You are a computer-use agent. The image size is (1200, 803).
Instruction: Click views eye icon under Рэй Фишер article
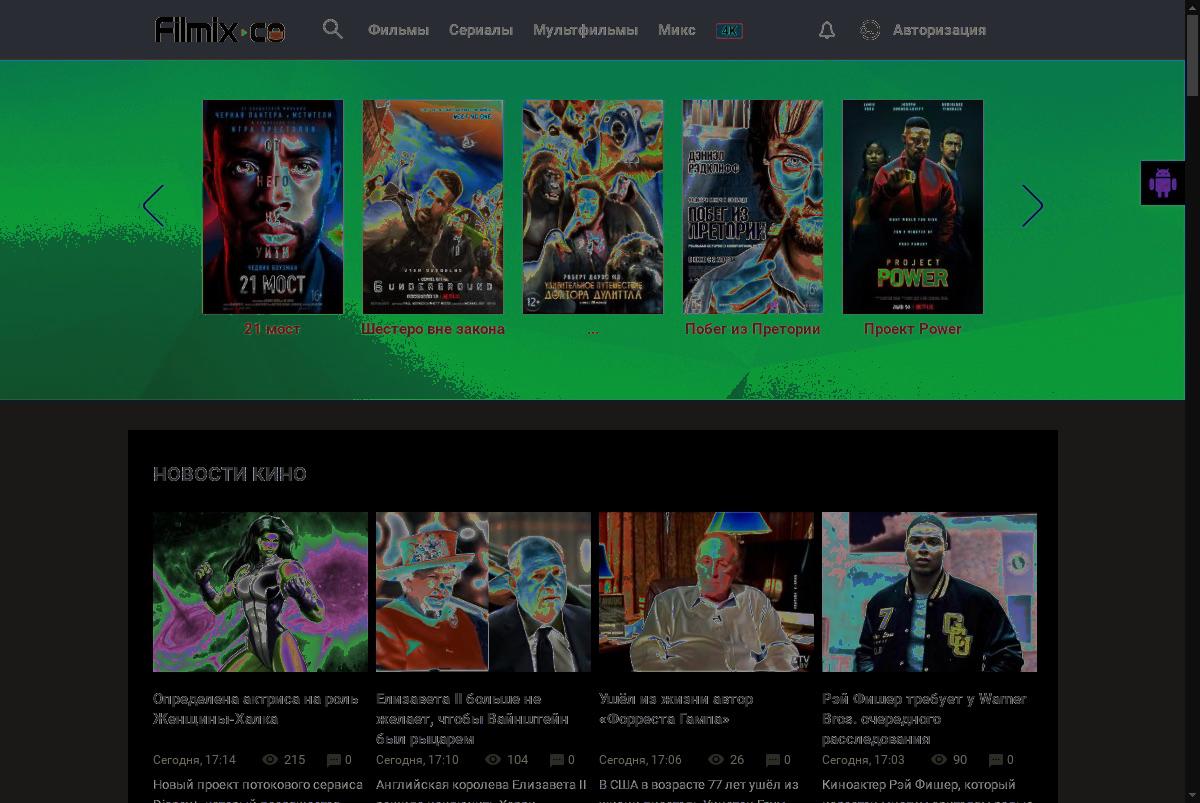click(939, 760)
